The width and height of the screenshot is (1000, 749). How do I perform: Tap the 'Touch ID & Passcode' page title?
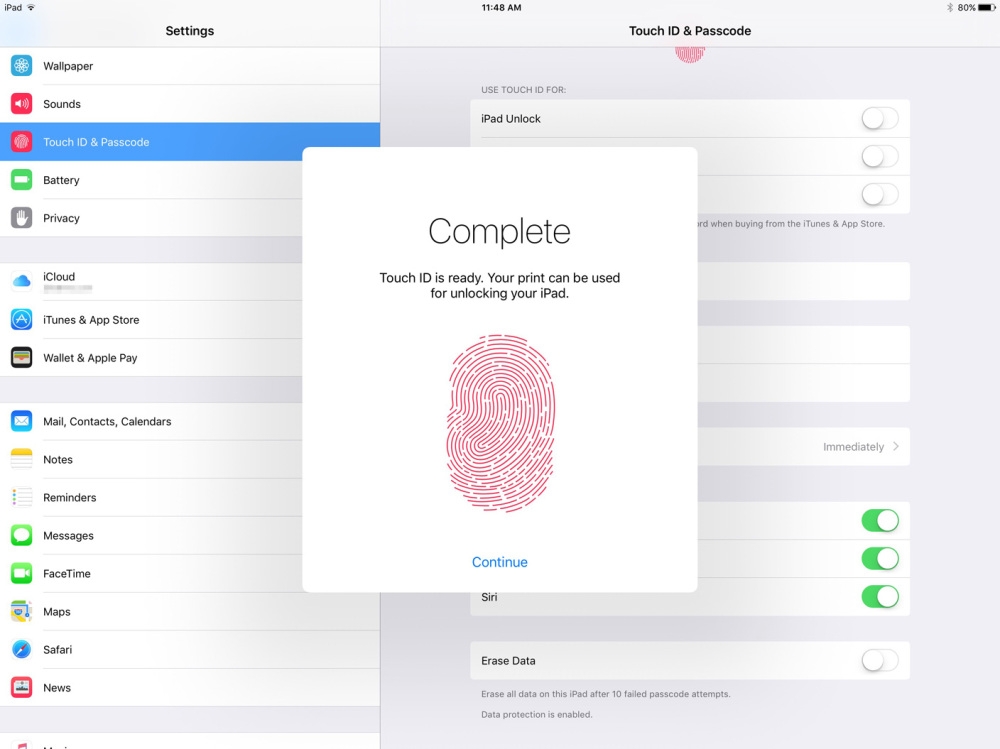point(690,31)
